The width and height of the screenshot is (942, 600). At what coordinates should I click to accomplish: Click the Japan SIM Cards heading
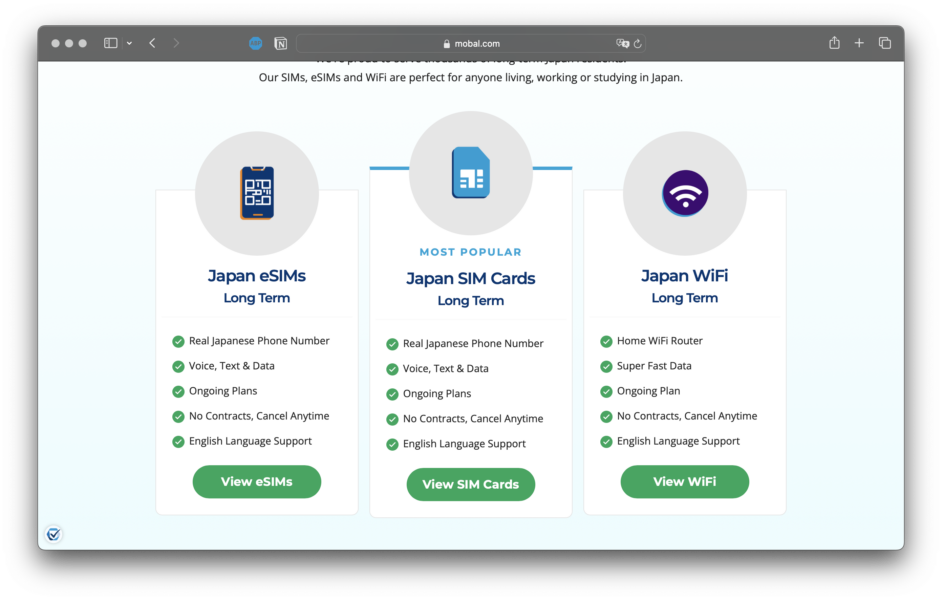(x=470, y=278)
